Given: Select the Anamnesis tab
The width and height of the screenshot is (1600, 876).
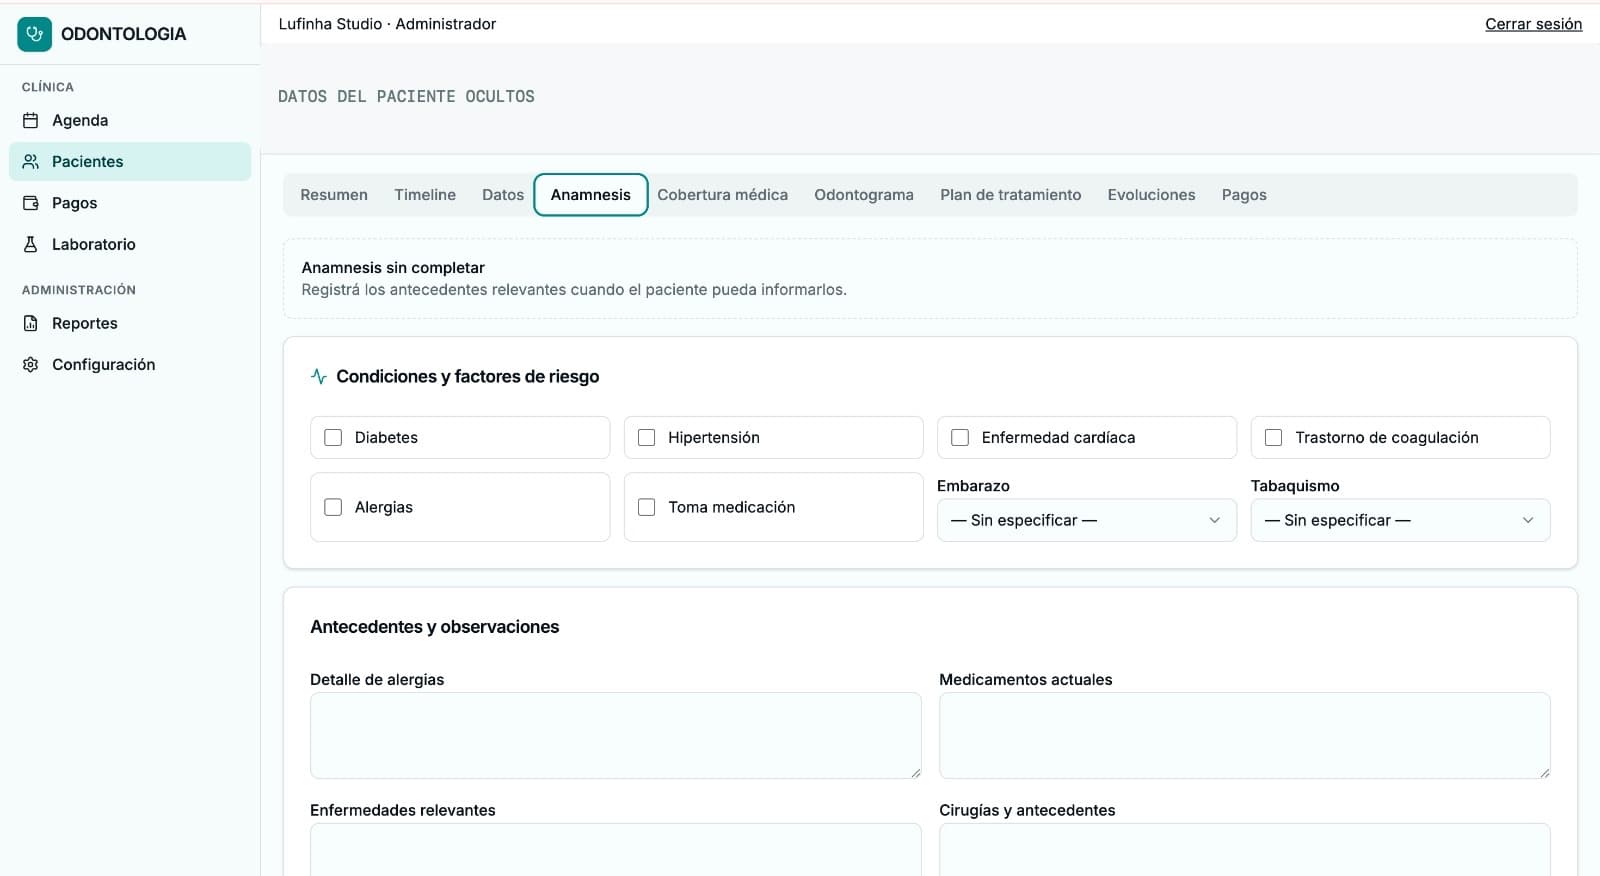Looking at the screenshot, I should coord(591,195).
